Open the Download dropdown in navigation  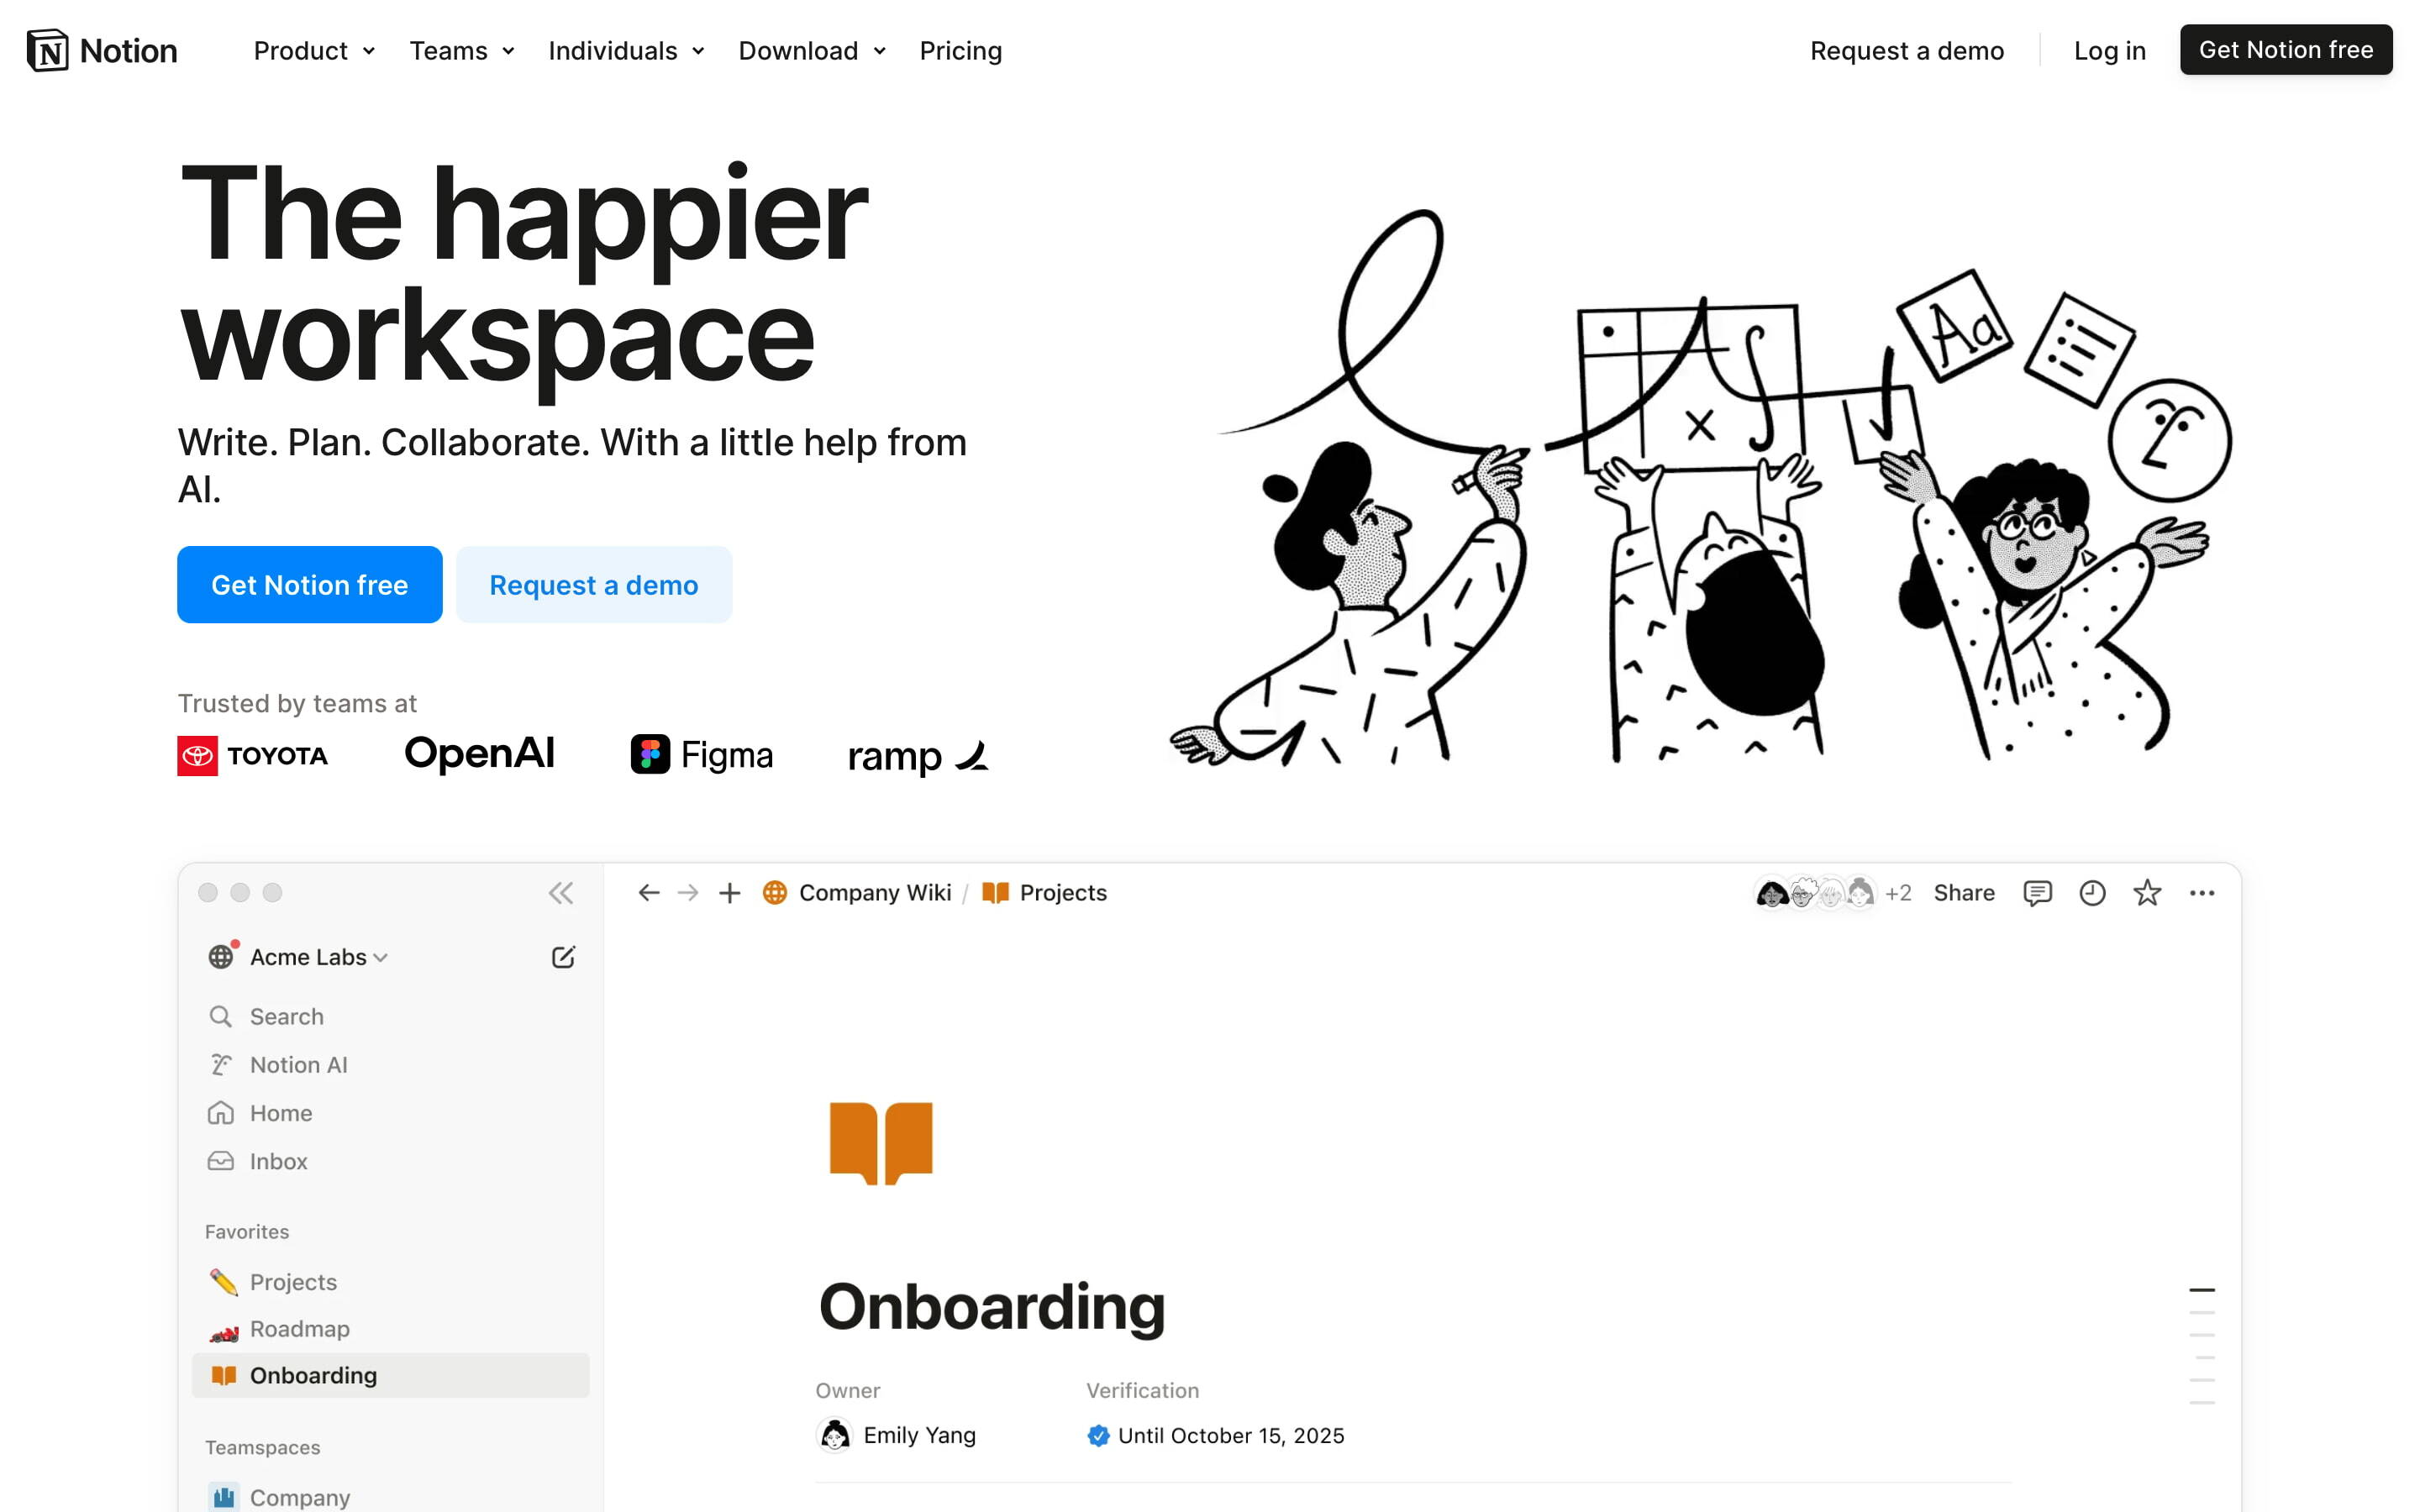[x=811, y=51]
